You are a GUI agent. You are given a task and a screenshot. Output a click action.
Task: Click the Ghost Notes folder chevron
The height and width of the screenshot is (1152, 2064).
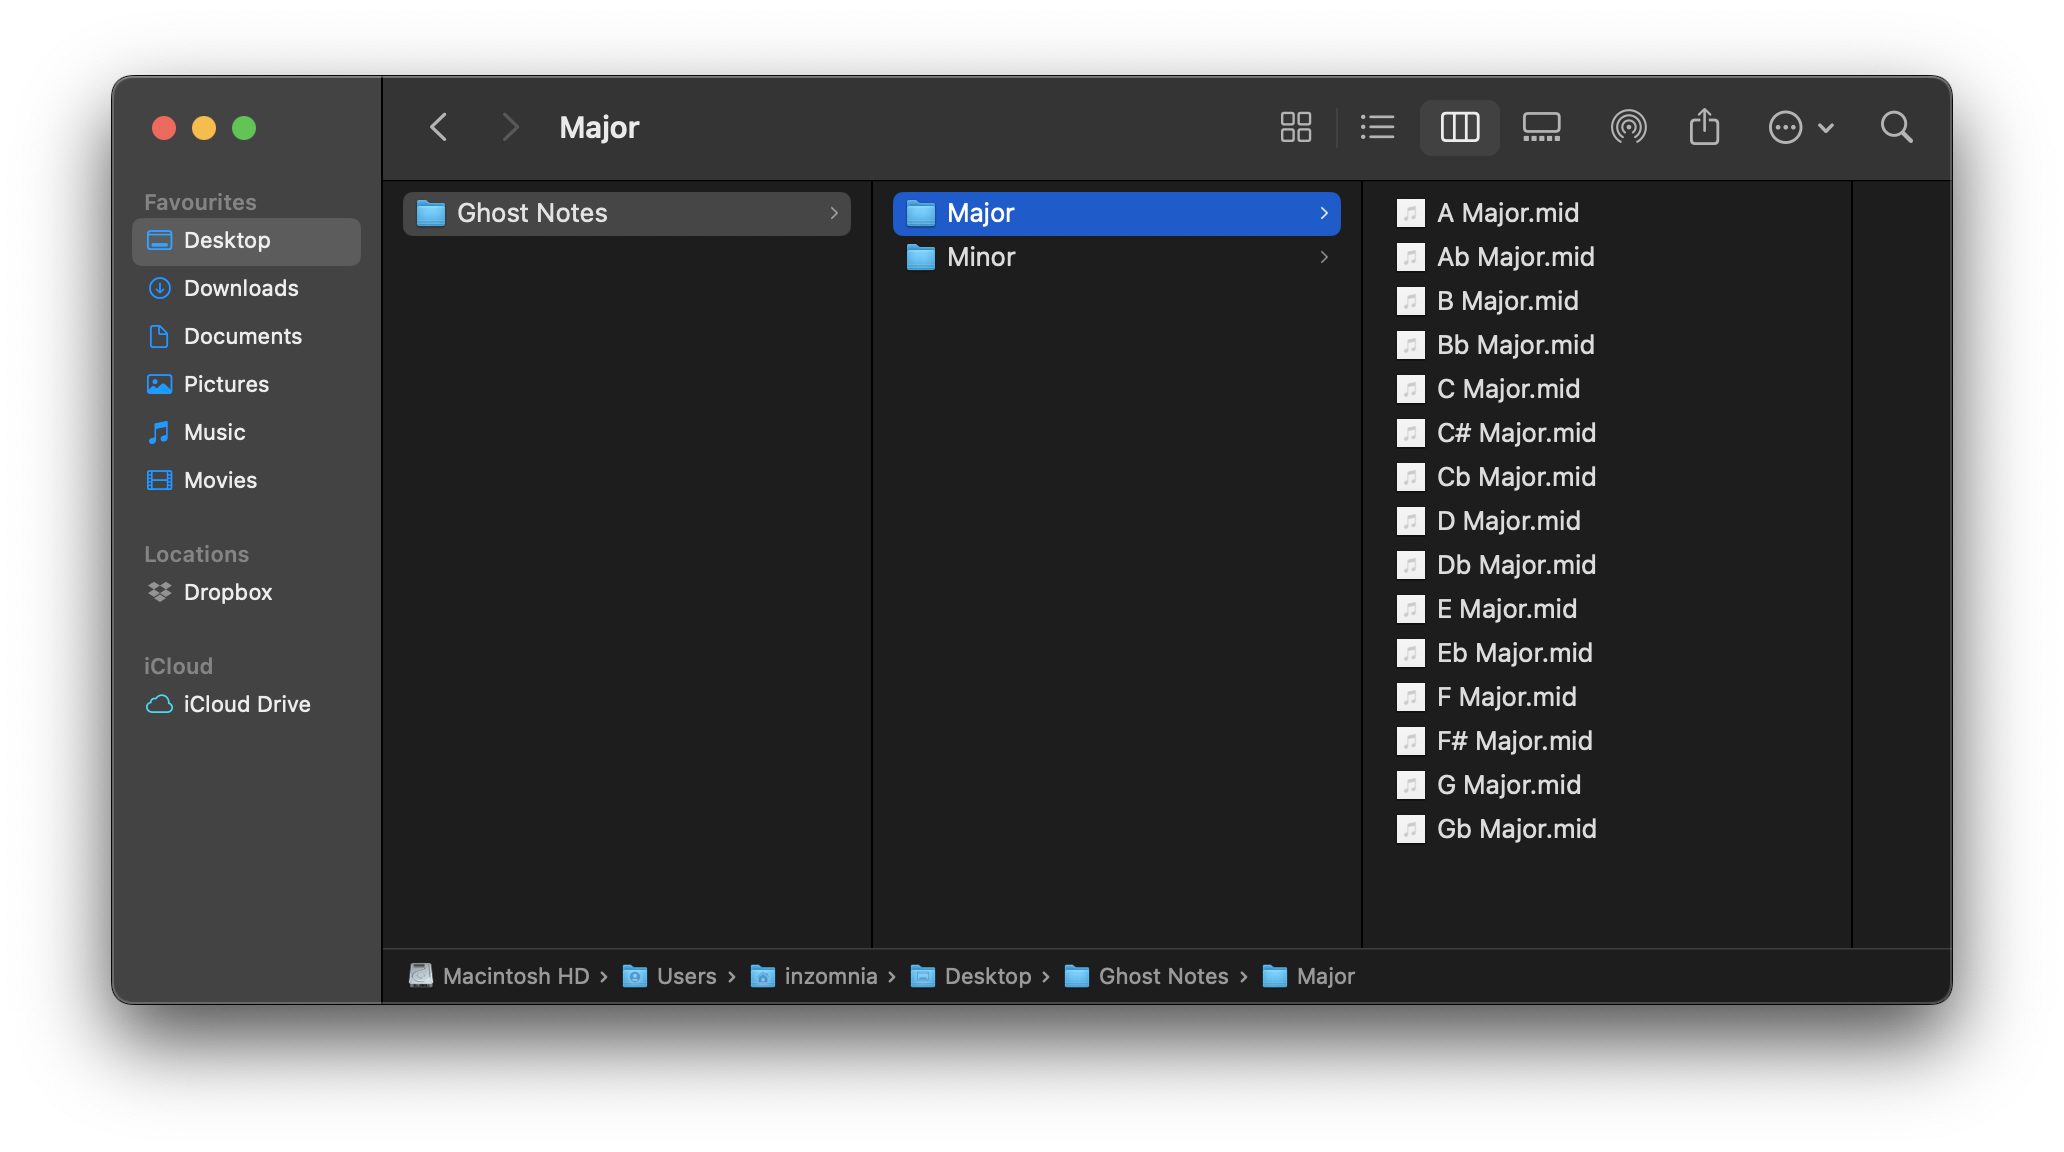(834, 213)
